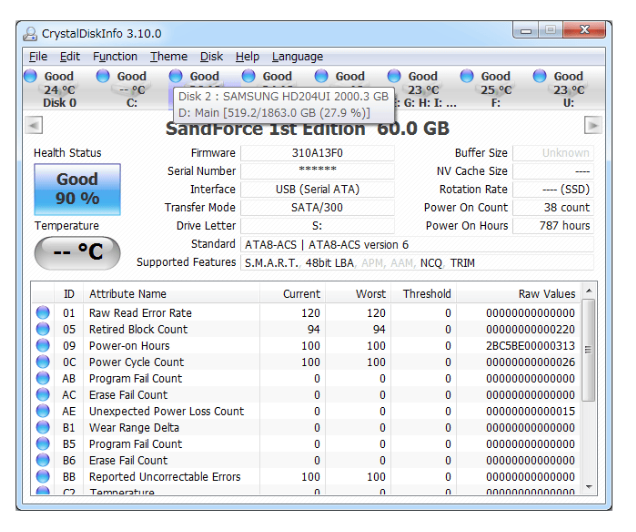Minimize the CrystalDiskInfo window
The width and height of the screenshot is (636, 532).
526,30
